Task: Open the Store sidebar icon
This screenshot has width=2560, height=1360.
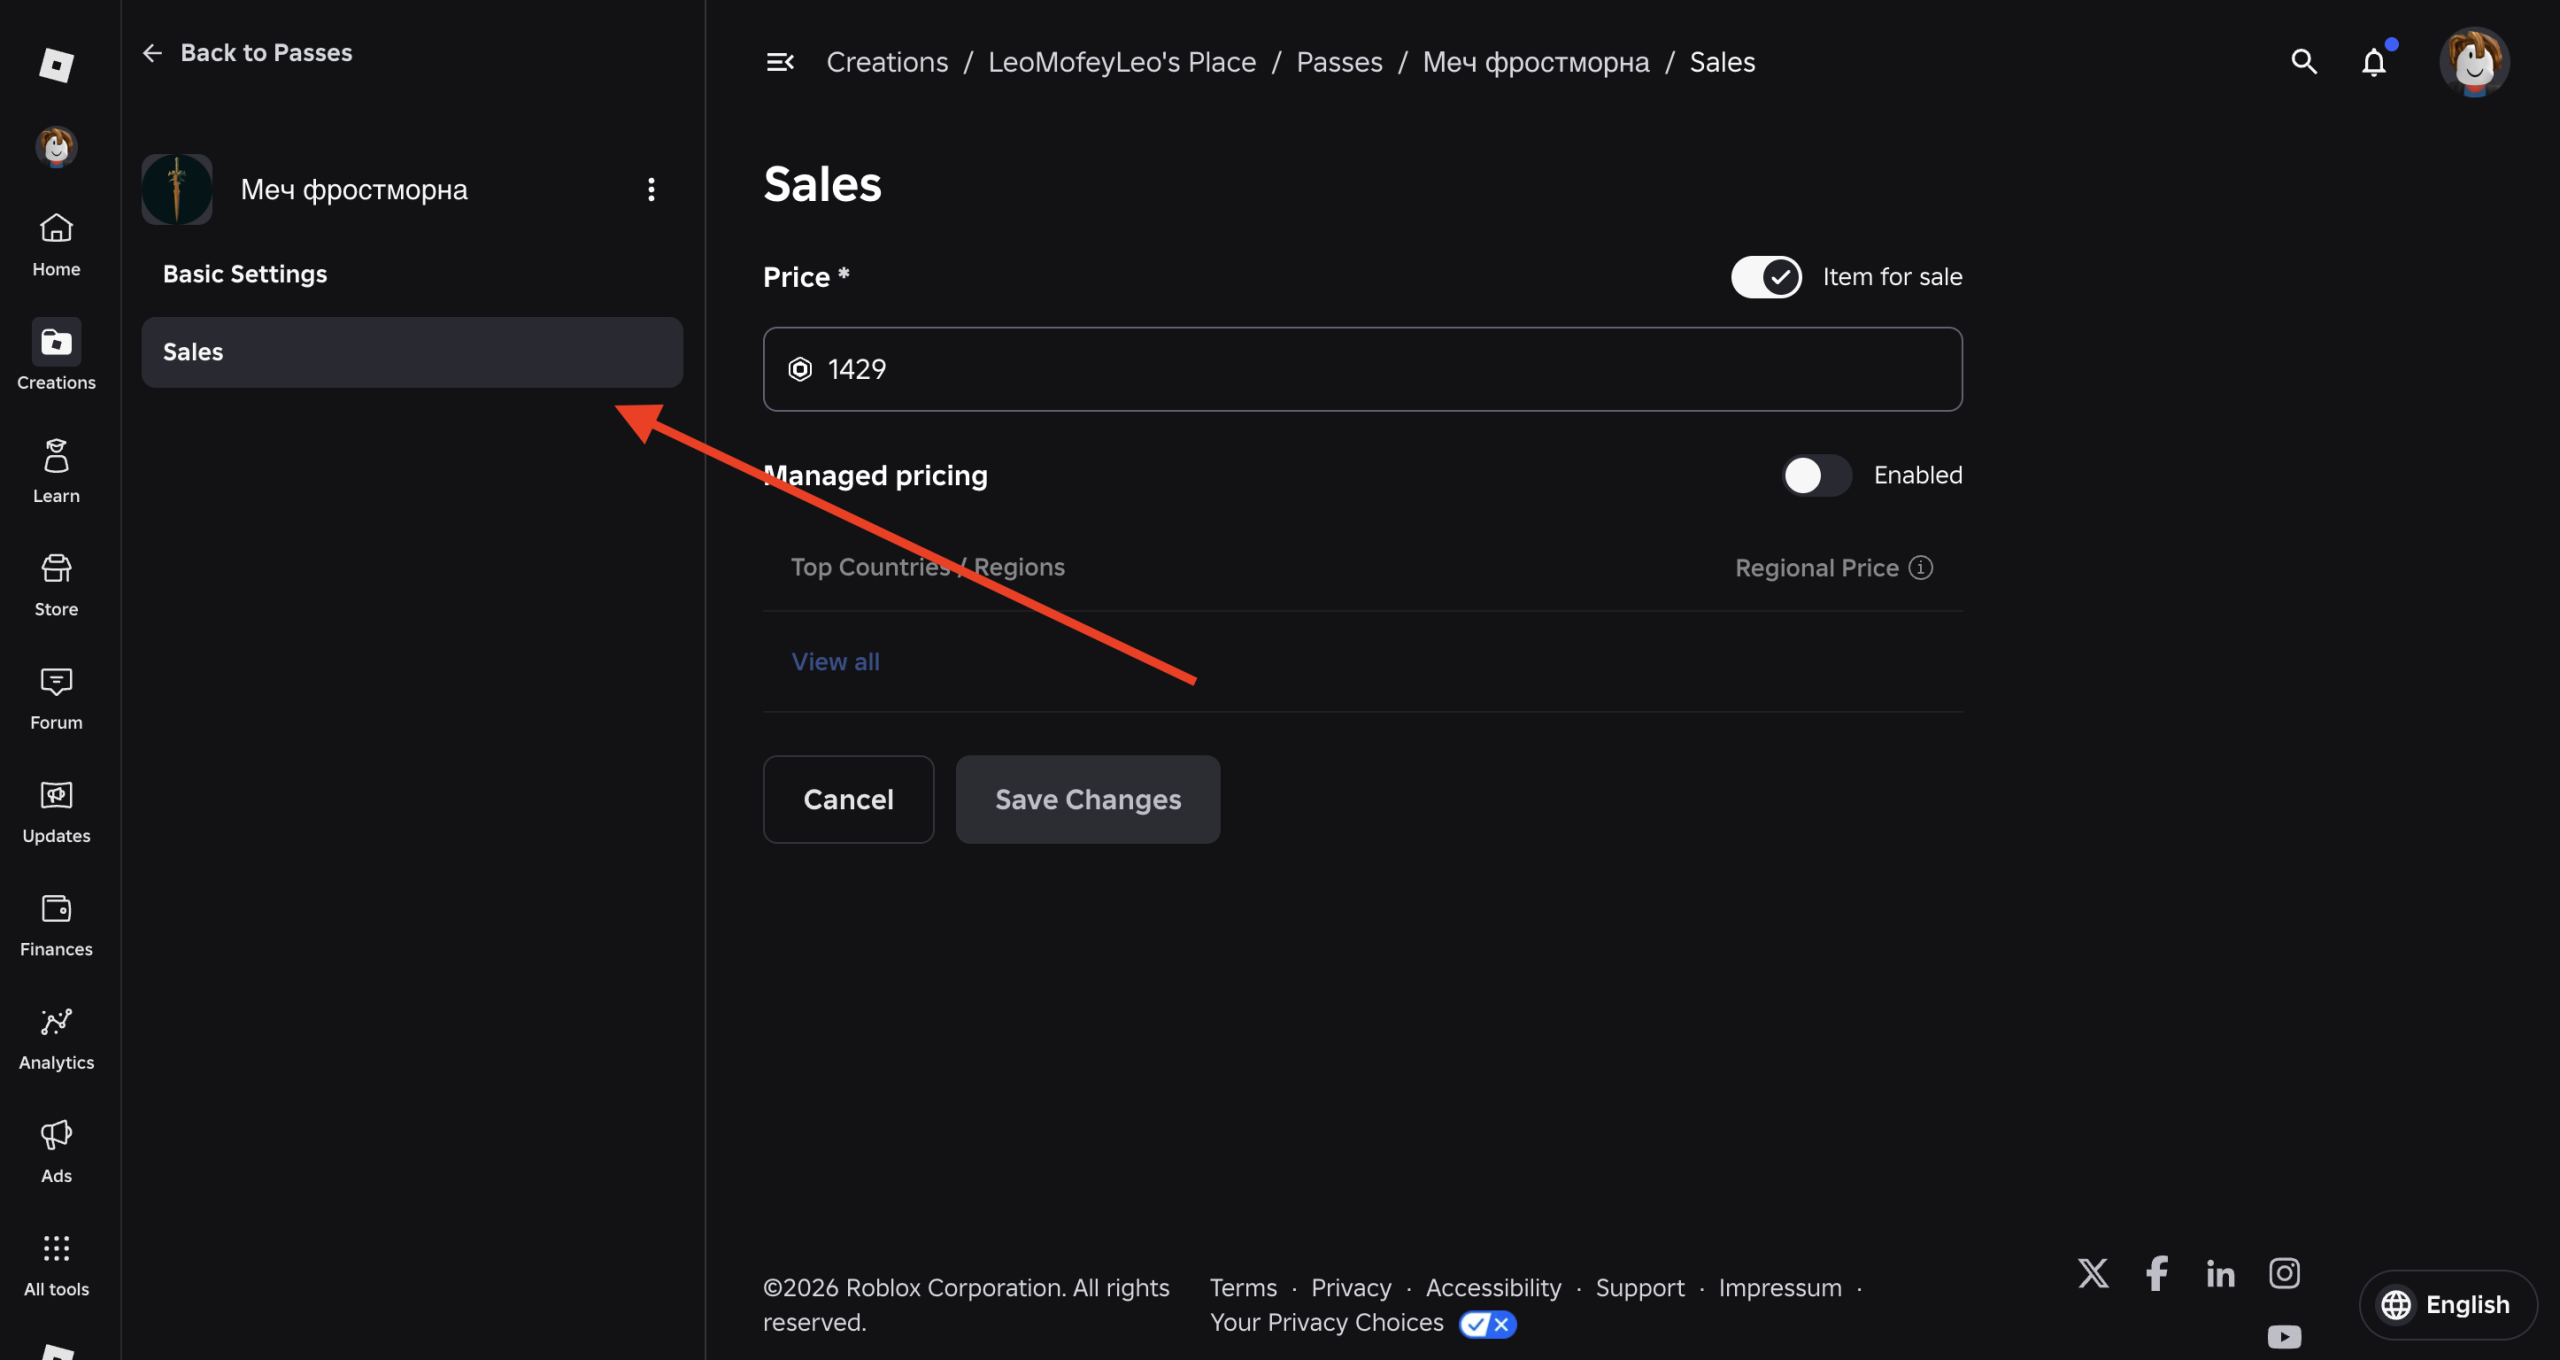Action: pyautogui.click(x=56, y=569)
